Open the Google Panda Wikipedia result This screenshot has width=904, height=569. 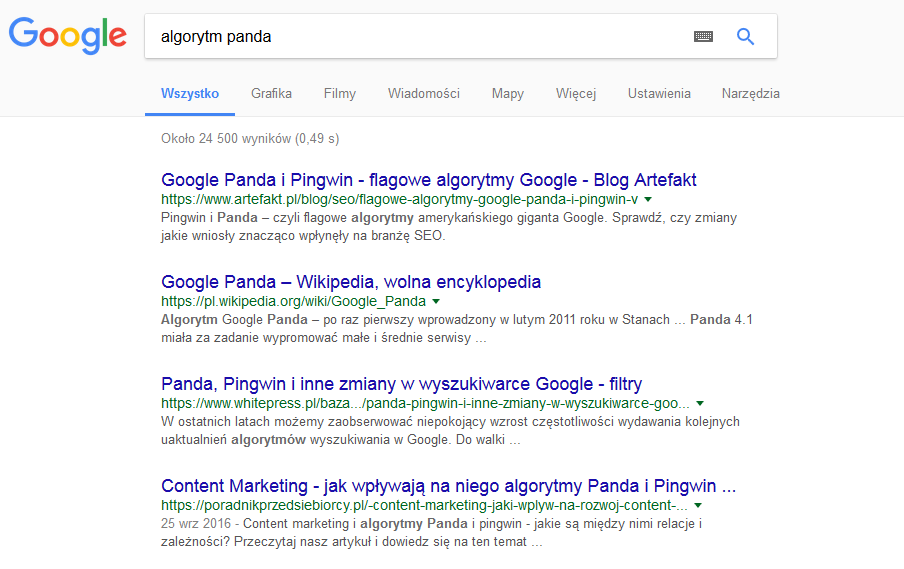[x=351, y=282]
